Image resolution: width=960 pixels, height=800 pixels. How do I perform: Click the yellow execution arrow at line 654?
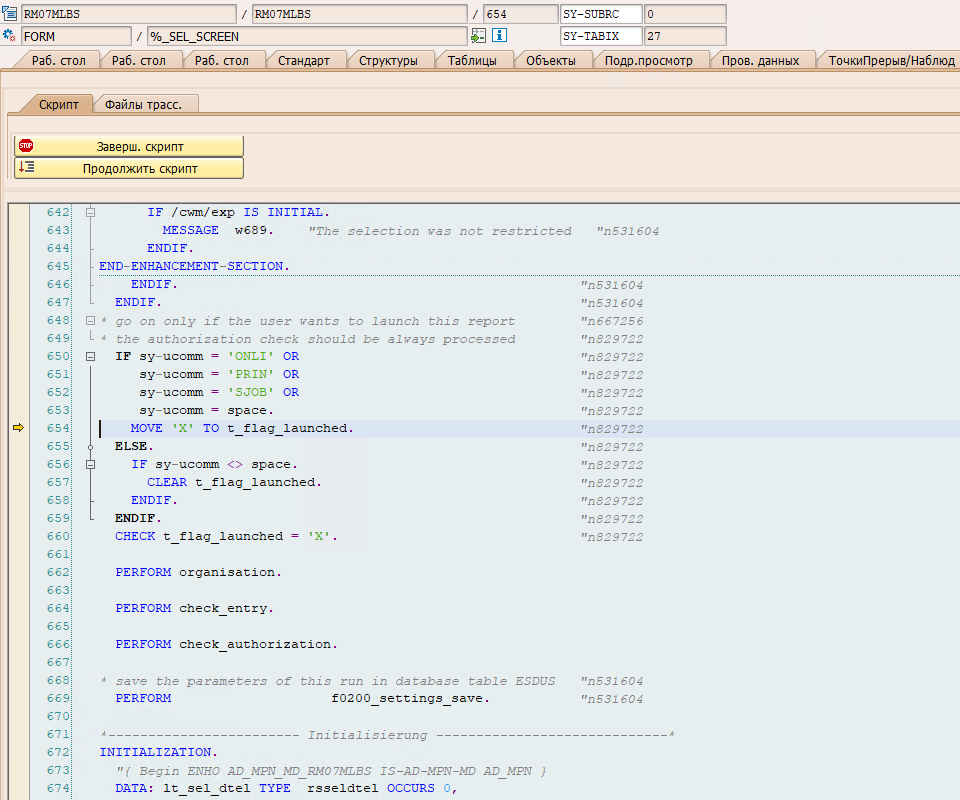click(x=18, y=428)
